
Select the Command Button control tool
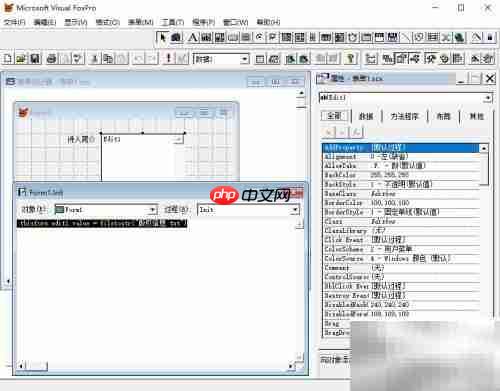coord(233,37)
